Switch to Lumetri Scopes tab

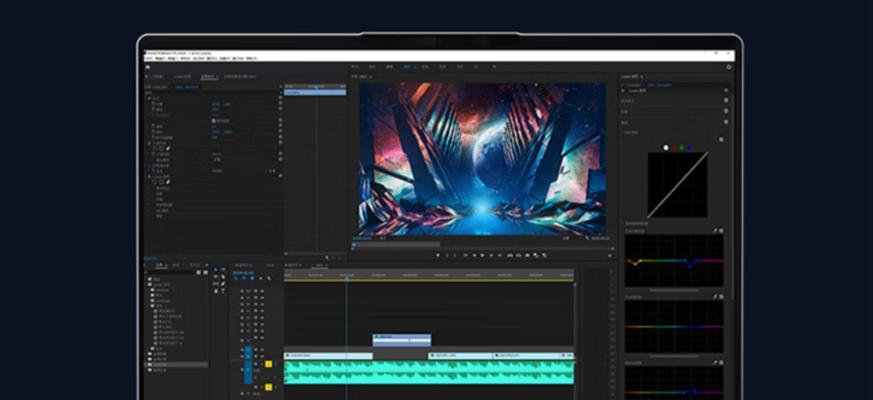[182, 76]
